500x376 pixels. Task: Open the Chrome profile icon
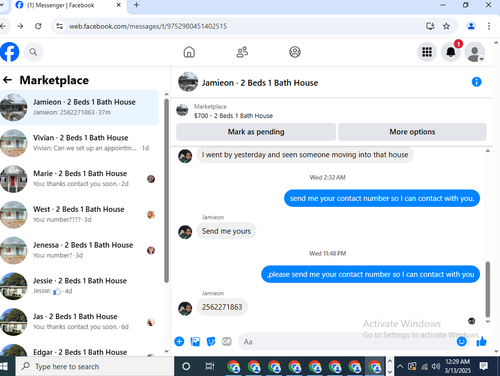click(471, 26)
